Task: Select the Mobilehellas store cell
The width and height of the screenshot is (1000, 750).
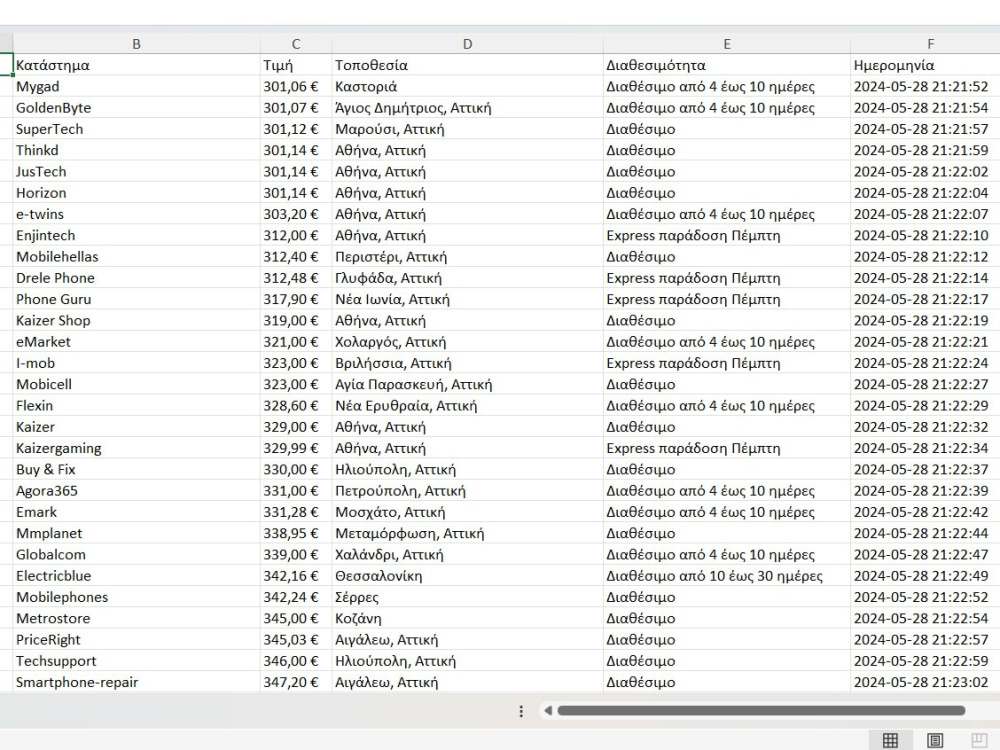Action: point(136,256)
